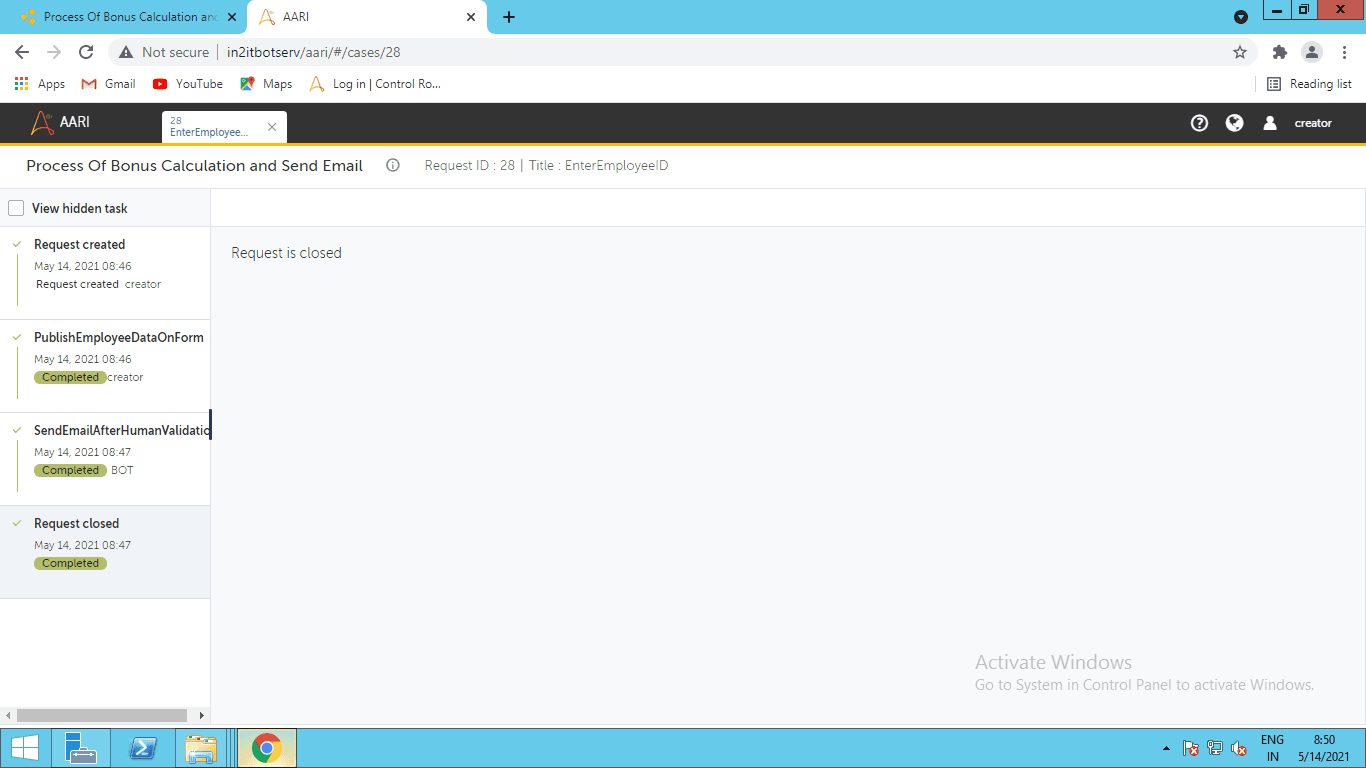Open Chrome extensions puzzle icon
Viewport: 1366px width, 768px height.
[x=1279, y=52]
